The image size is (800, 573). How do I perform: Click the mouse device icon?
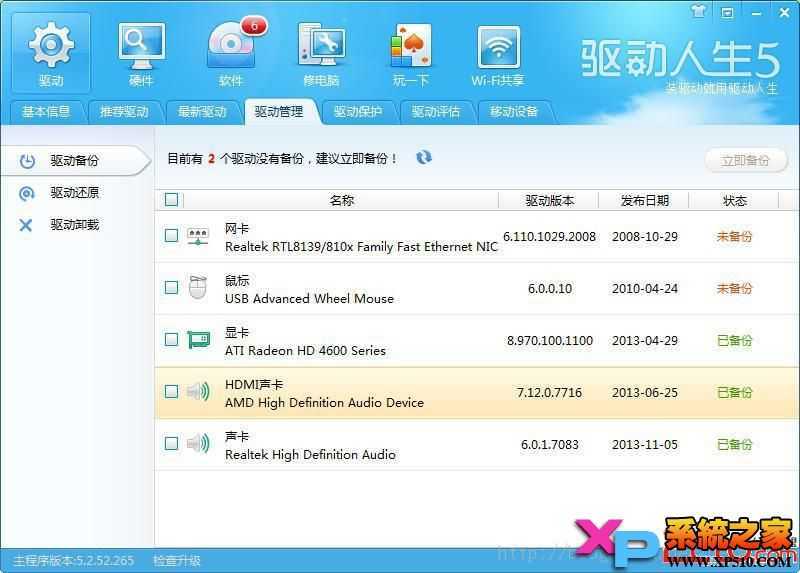(x=198, y=287)
